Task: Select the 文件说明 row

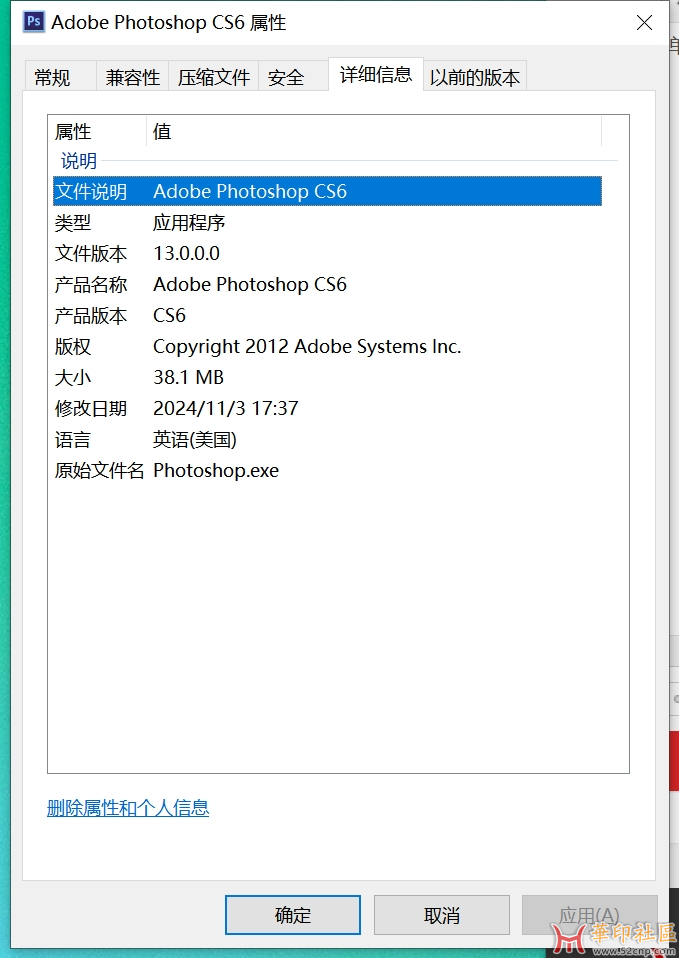Action: (x=328, y=191)
